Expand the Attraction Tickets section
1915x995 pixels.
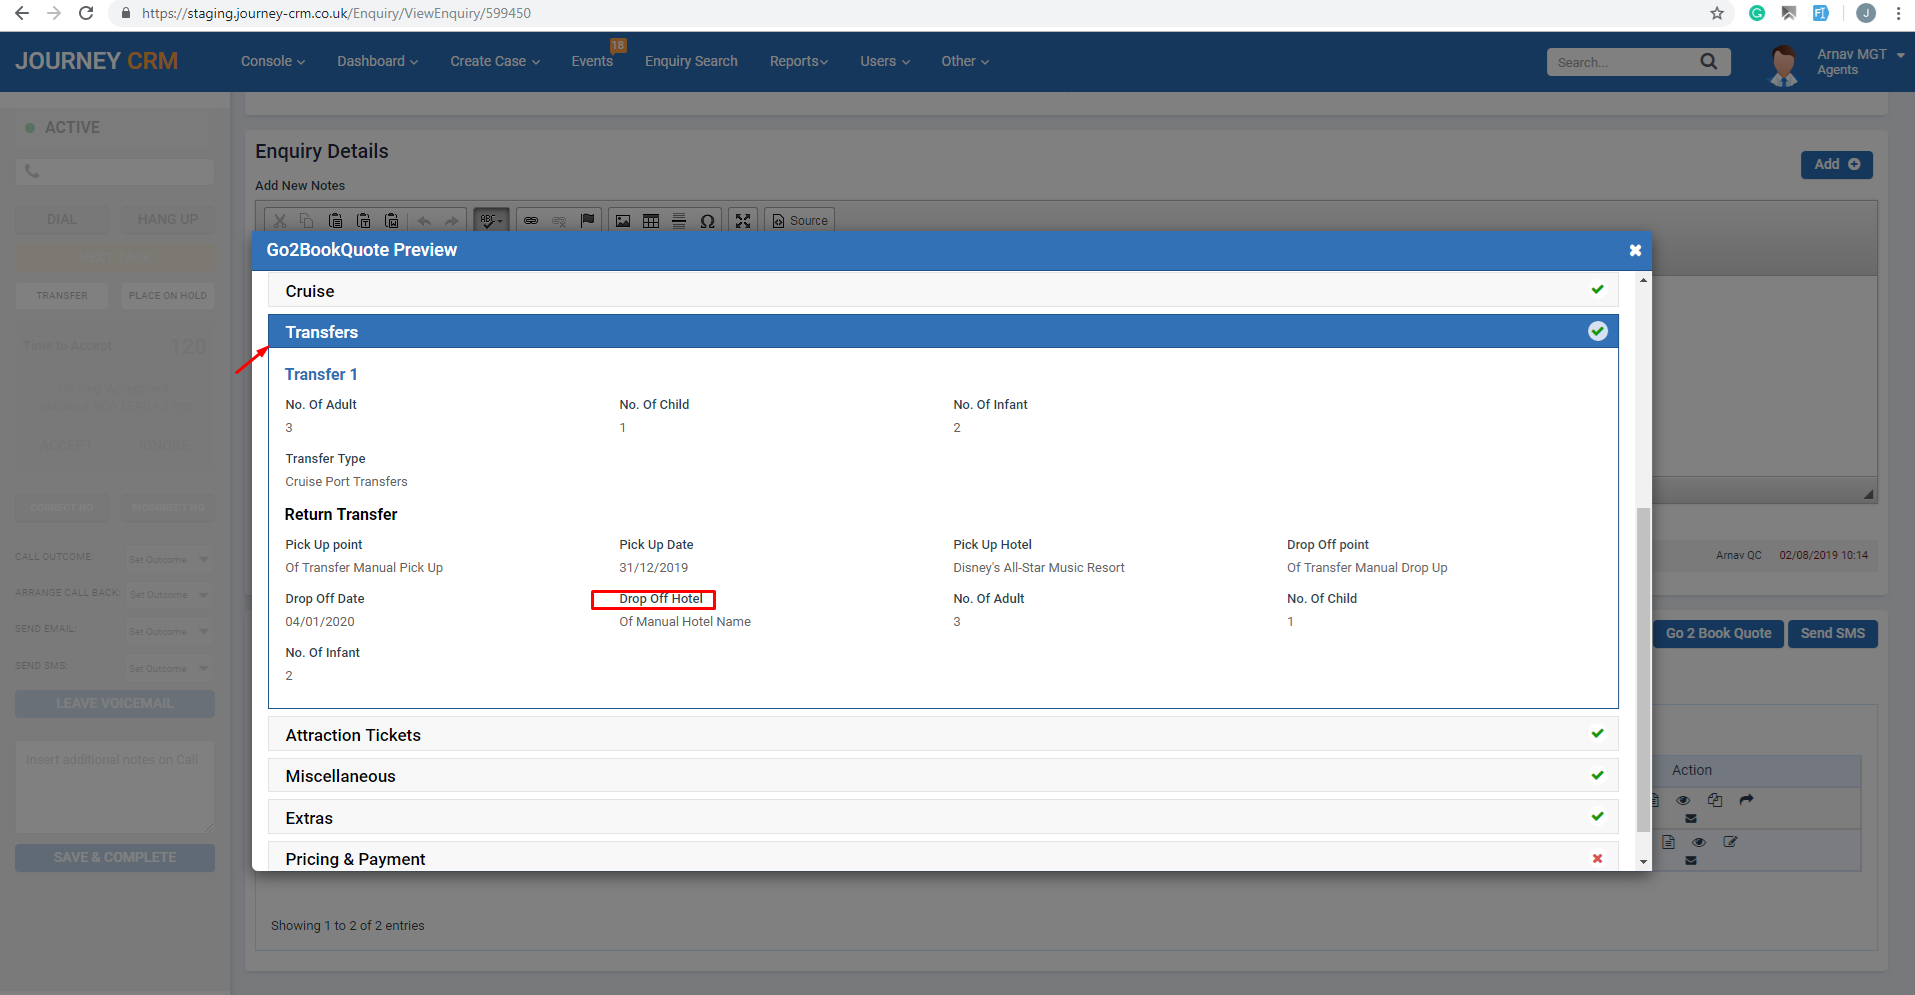pyautogui.click(x=943, y=735)
